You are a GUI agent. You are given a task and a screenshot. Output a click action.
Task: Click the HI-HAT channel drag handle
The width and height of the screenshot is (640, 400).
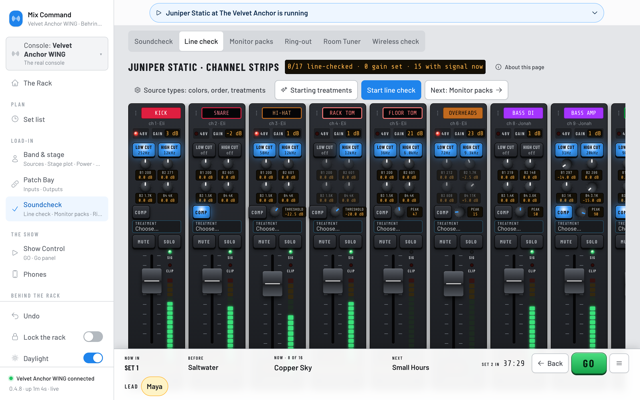pyautogui.click(x=256, y=113)
